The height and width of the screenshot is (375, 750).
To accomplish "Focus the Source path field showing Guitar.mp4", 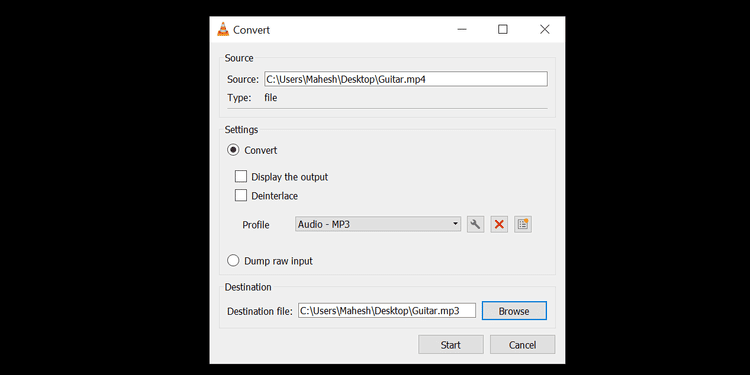I will [x=406, y=79].
